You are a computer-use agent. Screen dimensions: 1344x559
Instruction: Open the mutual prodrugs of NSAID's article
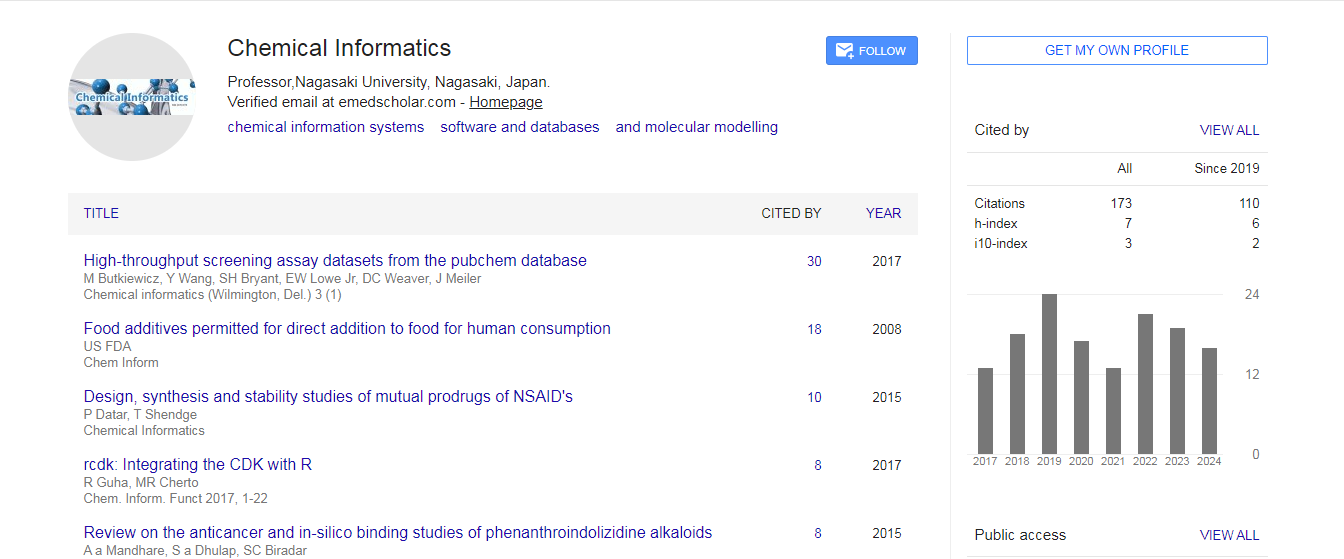[x=328, y=397]
